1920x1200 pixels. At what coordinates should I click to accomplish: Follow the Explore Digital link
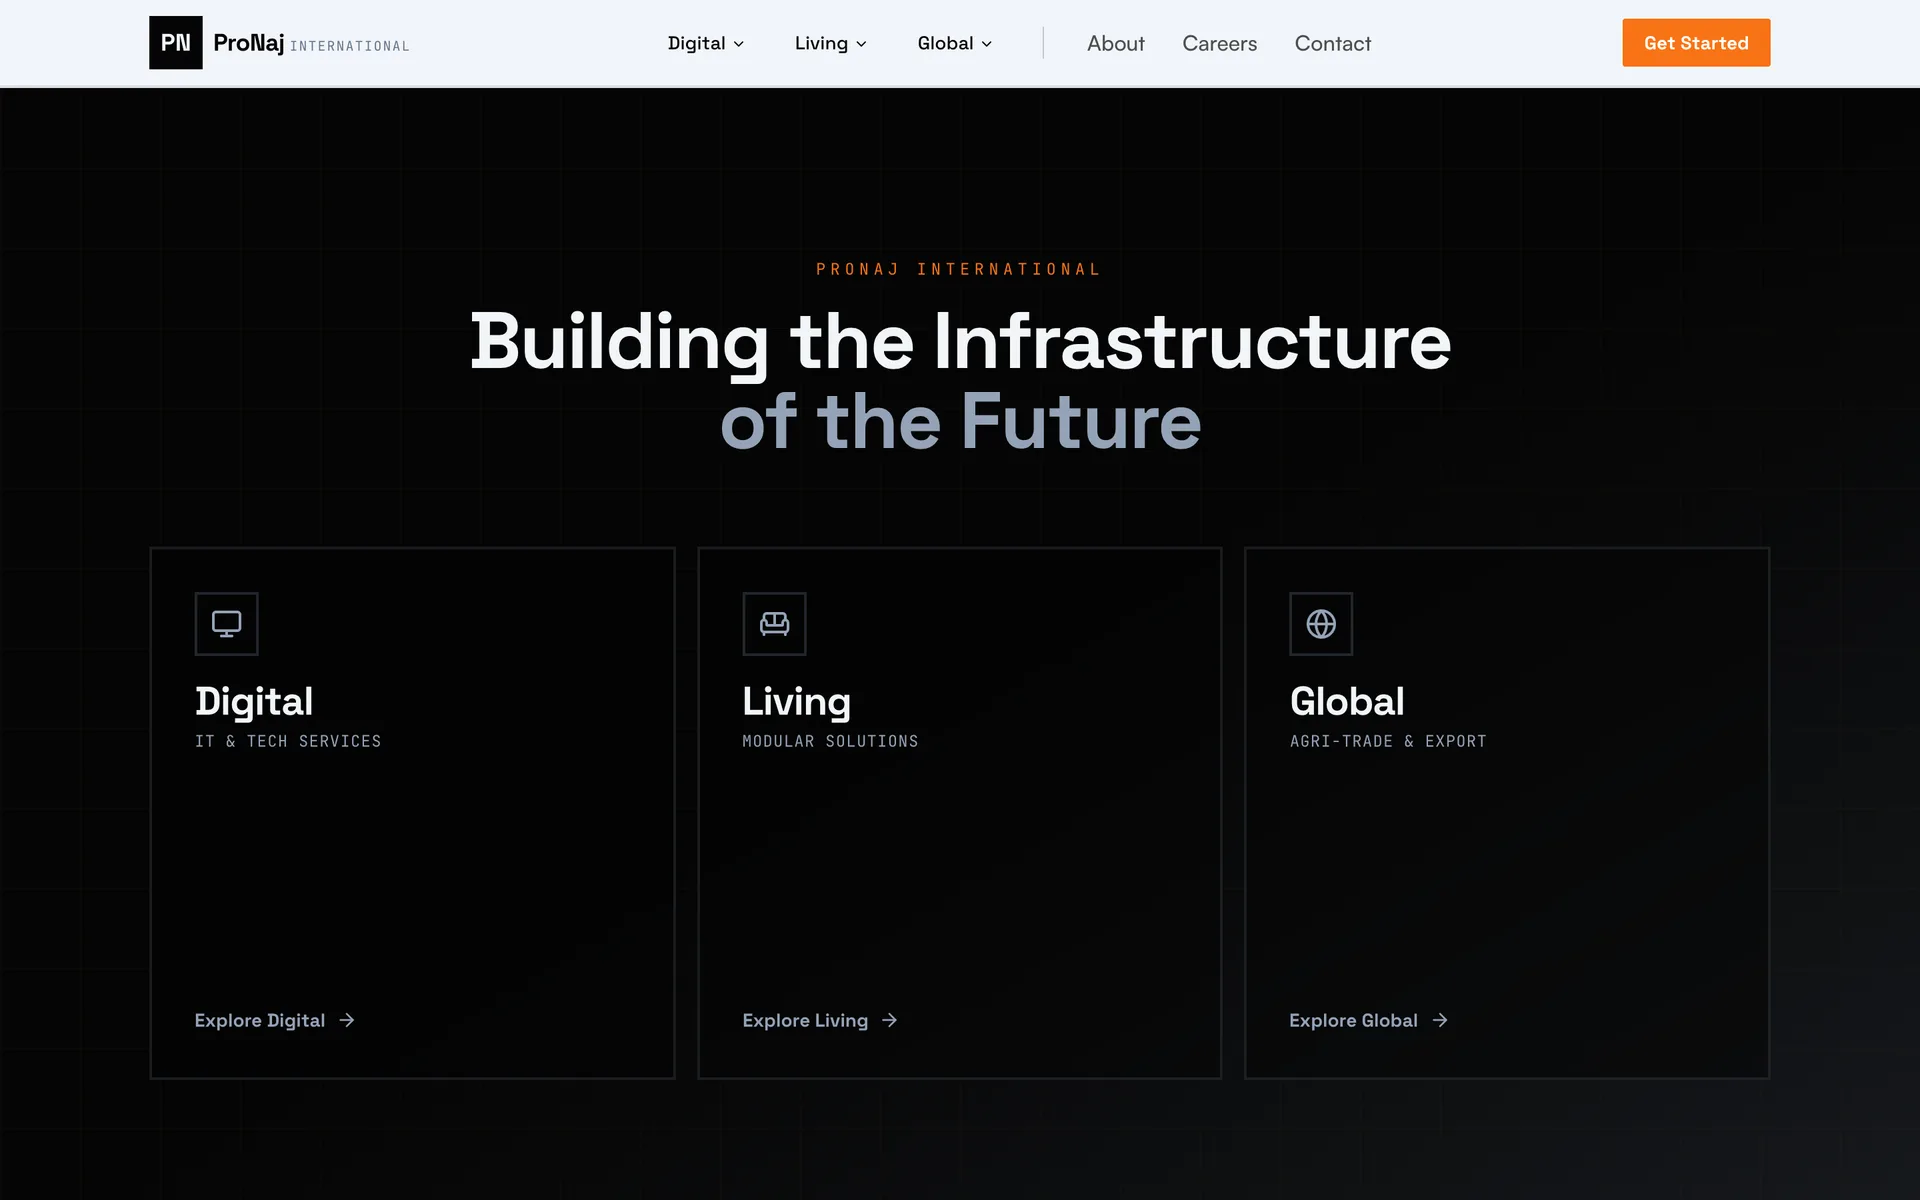[275, 1020]
